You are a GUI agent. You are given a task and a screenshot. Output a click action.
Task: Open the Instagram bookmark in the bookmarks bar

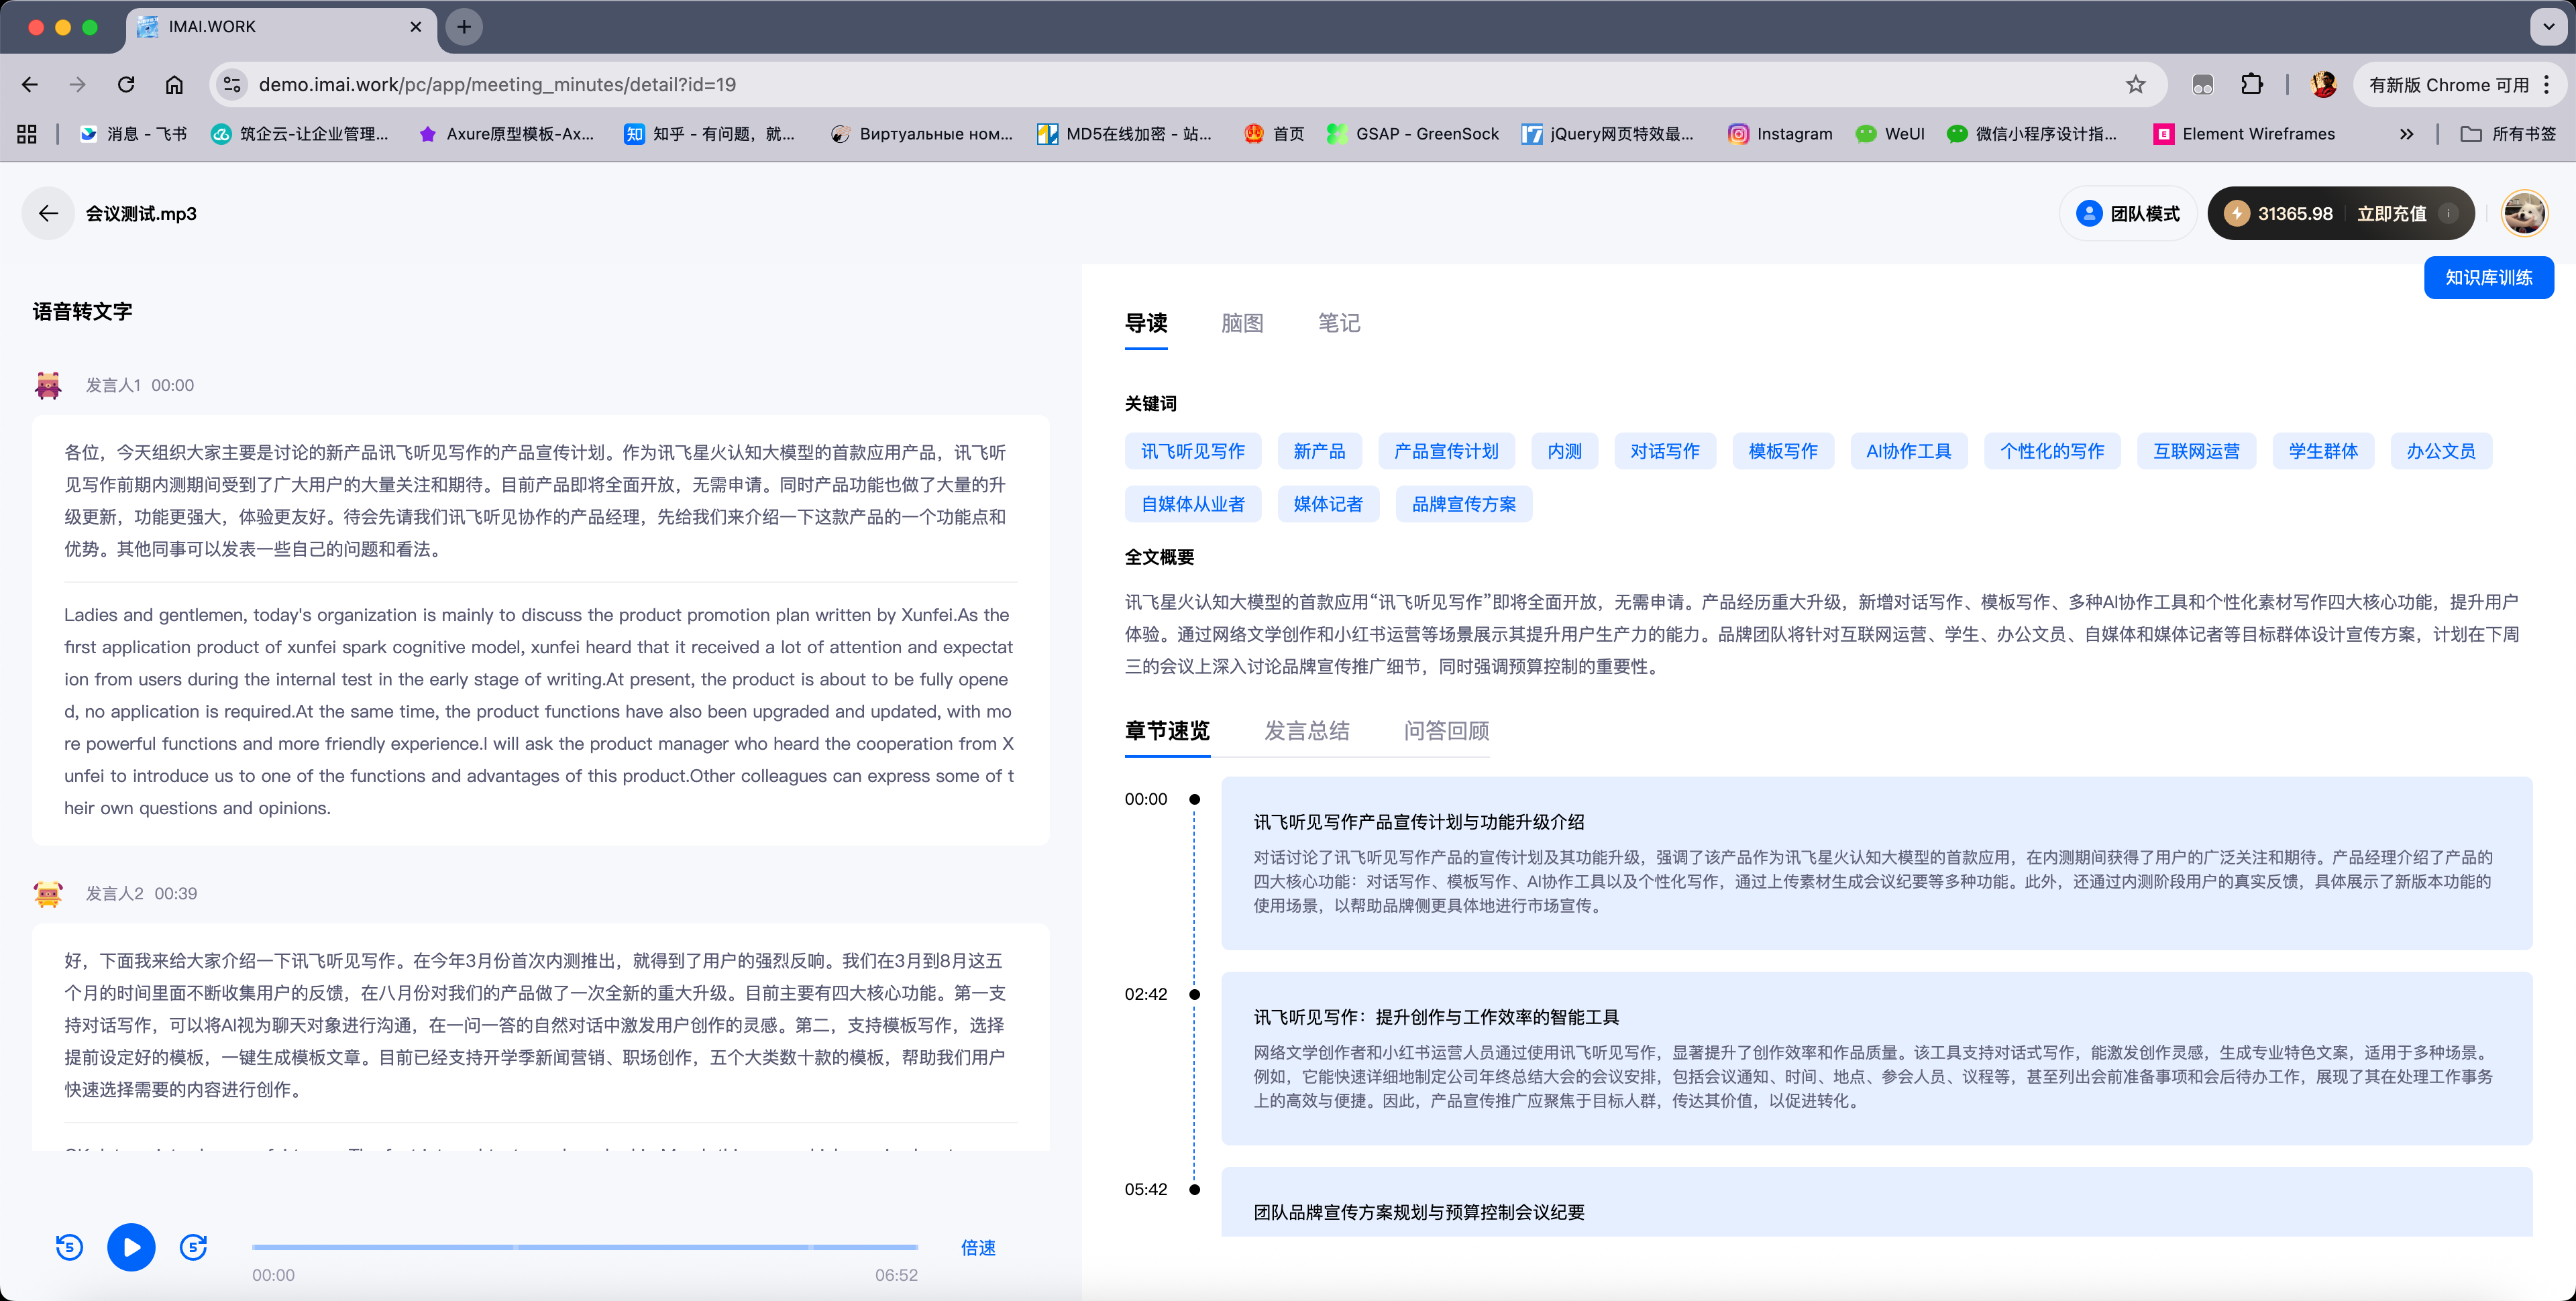pos(1781,133)
